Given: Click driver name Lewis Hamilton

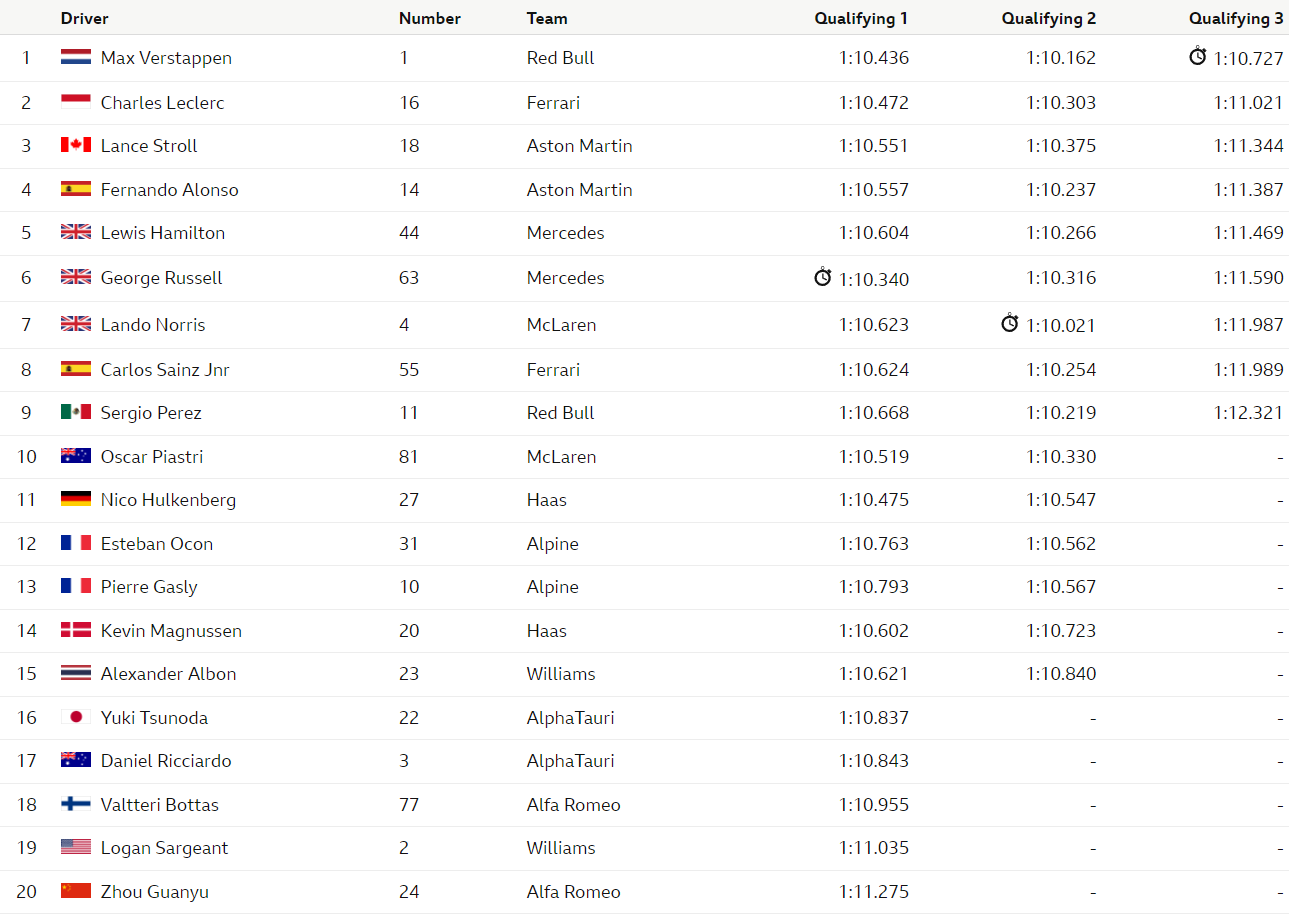Looking at the screenshot, I should pyautogui.click(x=163, y=232).
